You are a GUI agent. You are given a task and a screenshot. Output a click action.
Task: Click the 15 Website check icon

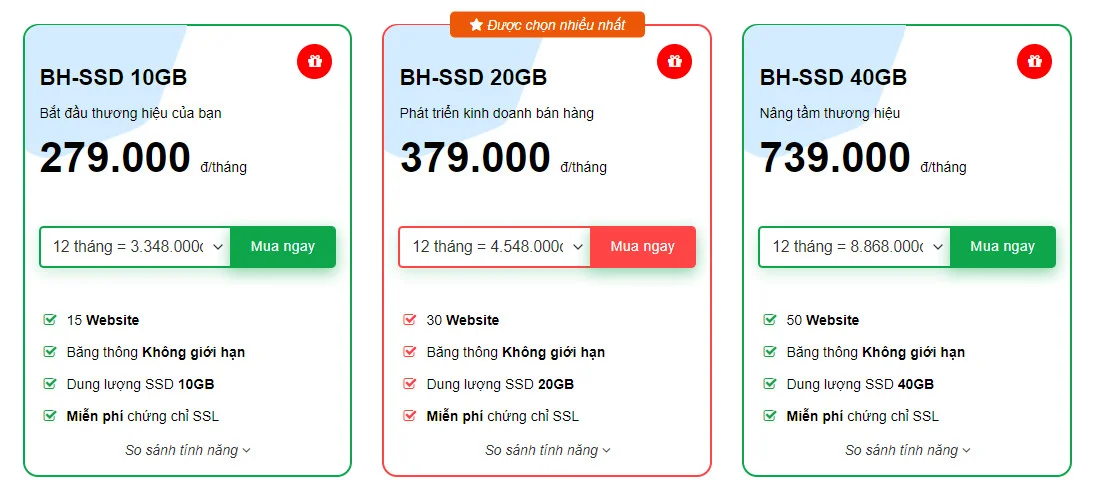tap(49, 320)
